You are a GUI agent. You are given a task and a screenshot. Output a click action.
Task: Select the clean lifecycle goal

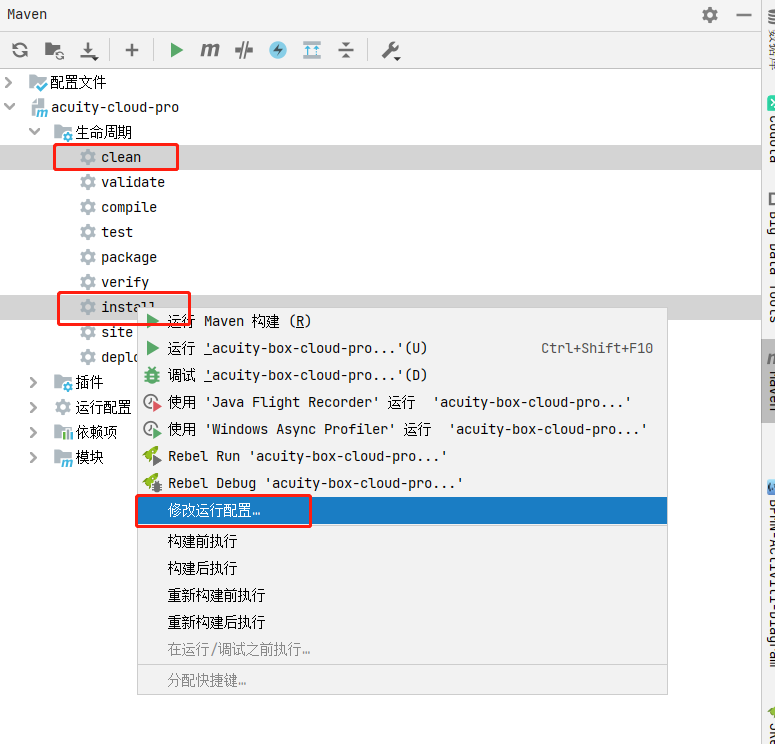(120, 157)
